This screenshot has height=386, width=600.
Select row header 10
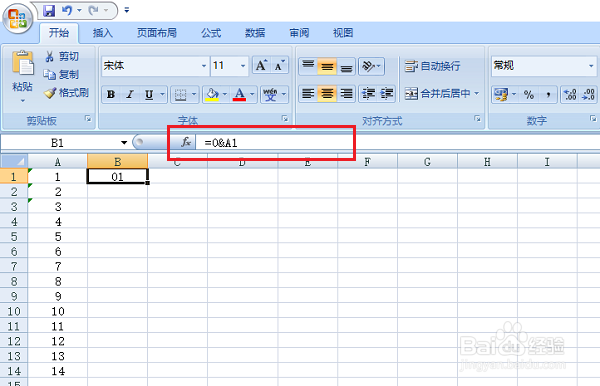point(14,311)
